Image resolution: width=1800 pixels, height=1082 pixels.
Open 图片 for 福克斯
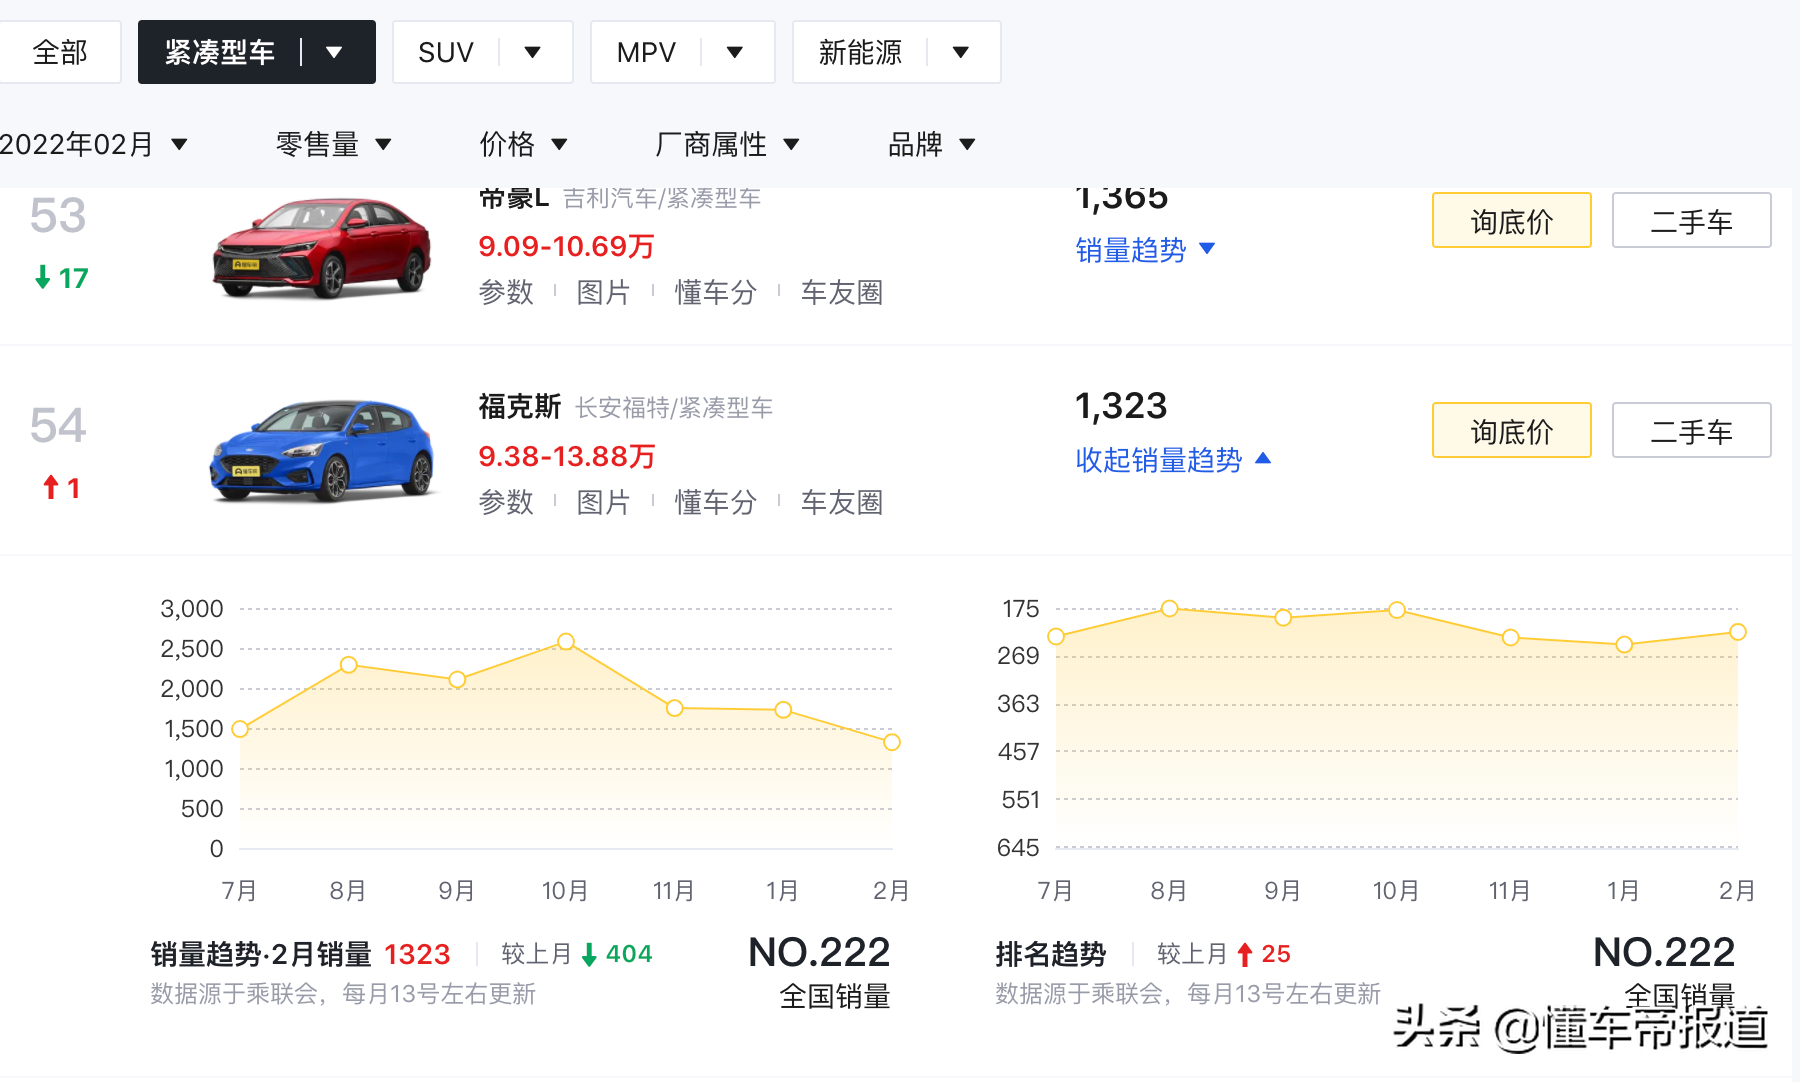(x=604, y=502)
